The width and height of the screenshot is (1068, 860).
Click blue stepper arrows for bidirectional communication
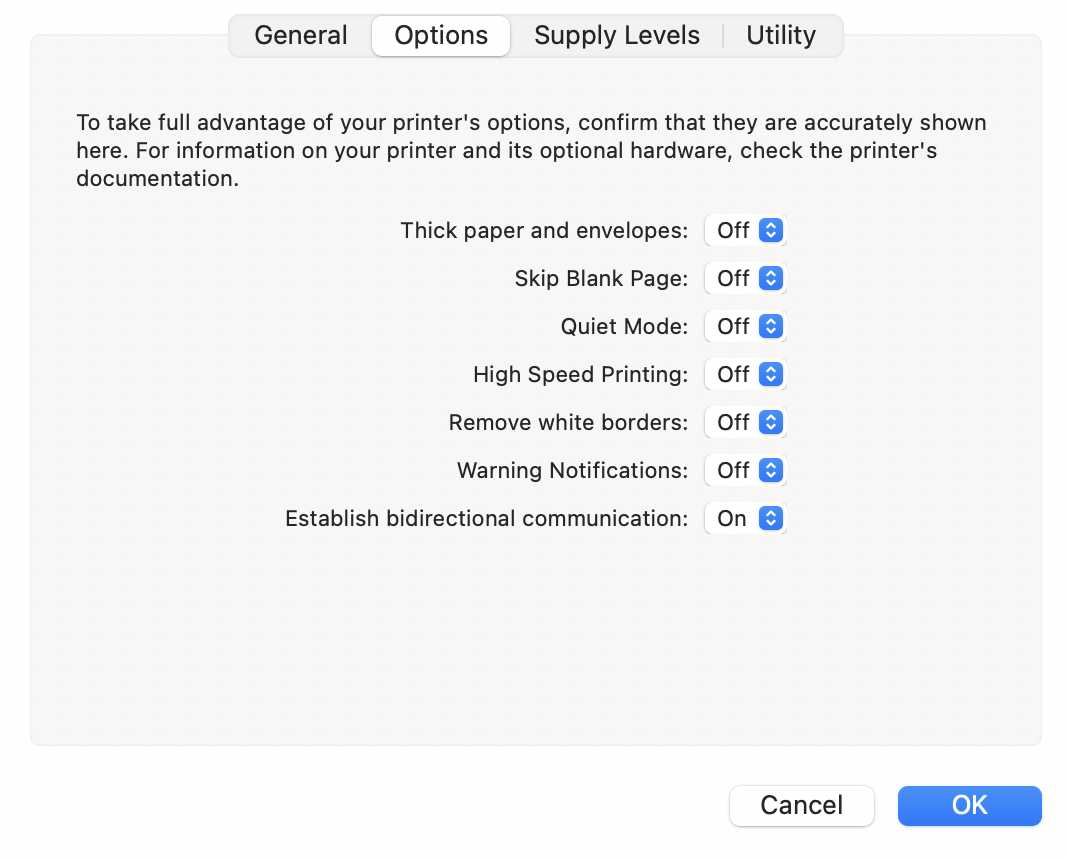coord(770,518)
